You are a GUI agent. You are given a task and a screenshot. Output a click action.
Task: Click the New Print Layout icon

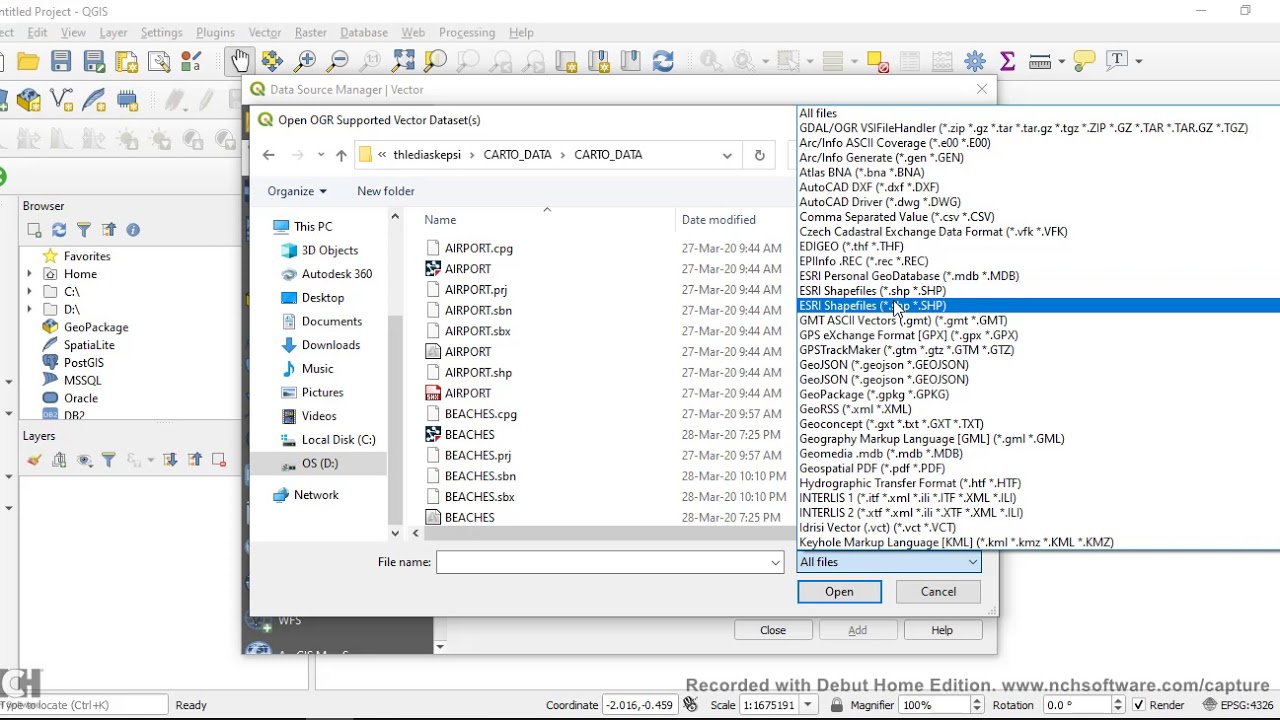[126, 61]
